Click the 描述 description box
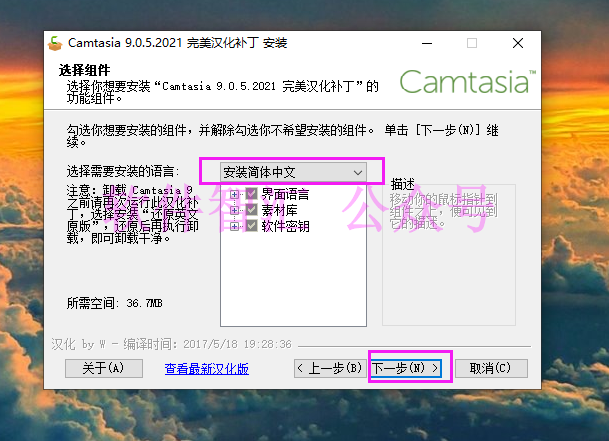 click(x=449, y=254)
